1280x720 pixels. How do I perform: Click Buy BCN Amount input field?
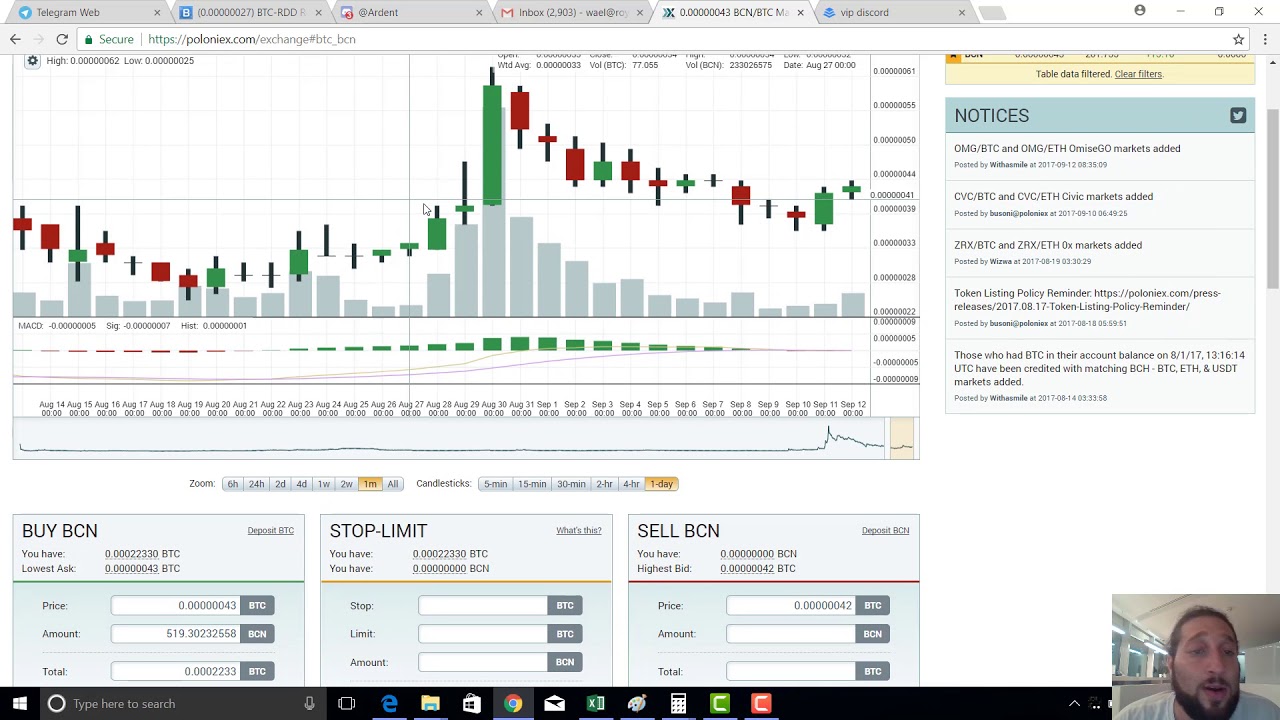coord(176,634)
